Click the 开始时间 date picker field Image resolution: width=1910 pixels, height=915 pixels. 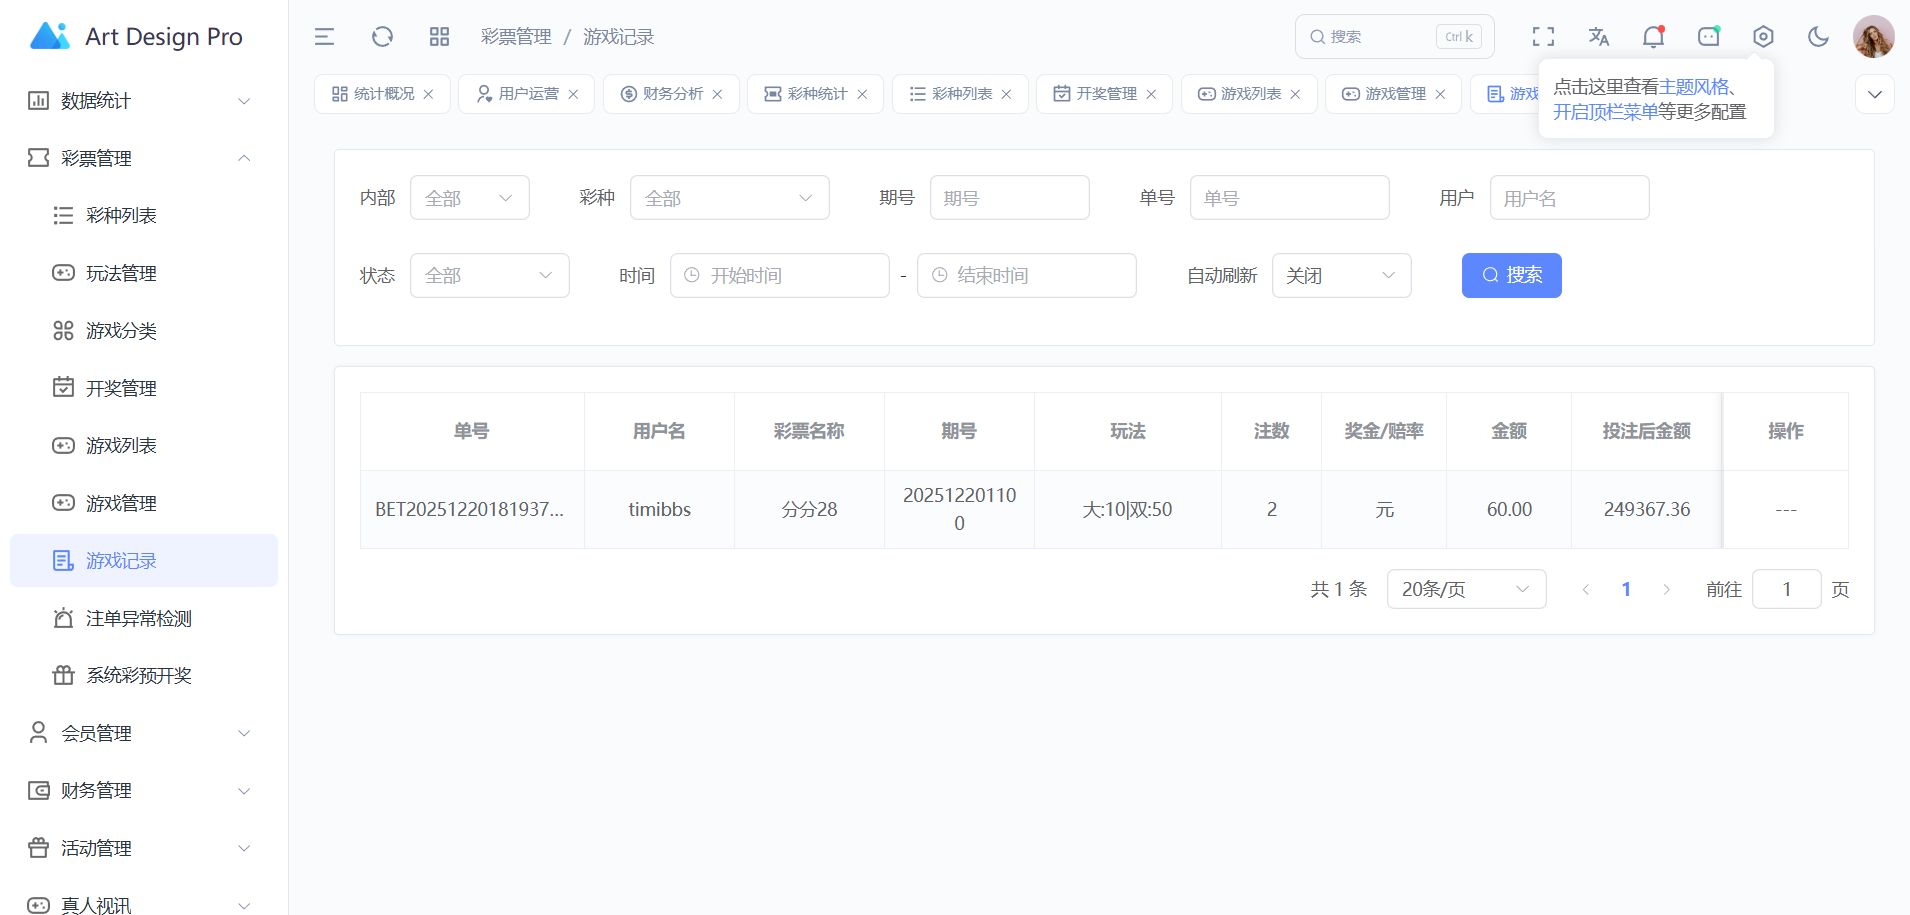[x=780, y=276]
